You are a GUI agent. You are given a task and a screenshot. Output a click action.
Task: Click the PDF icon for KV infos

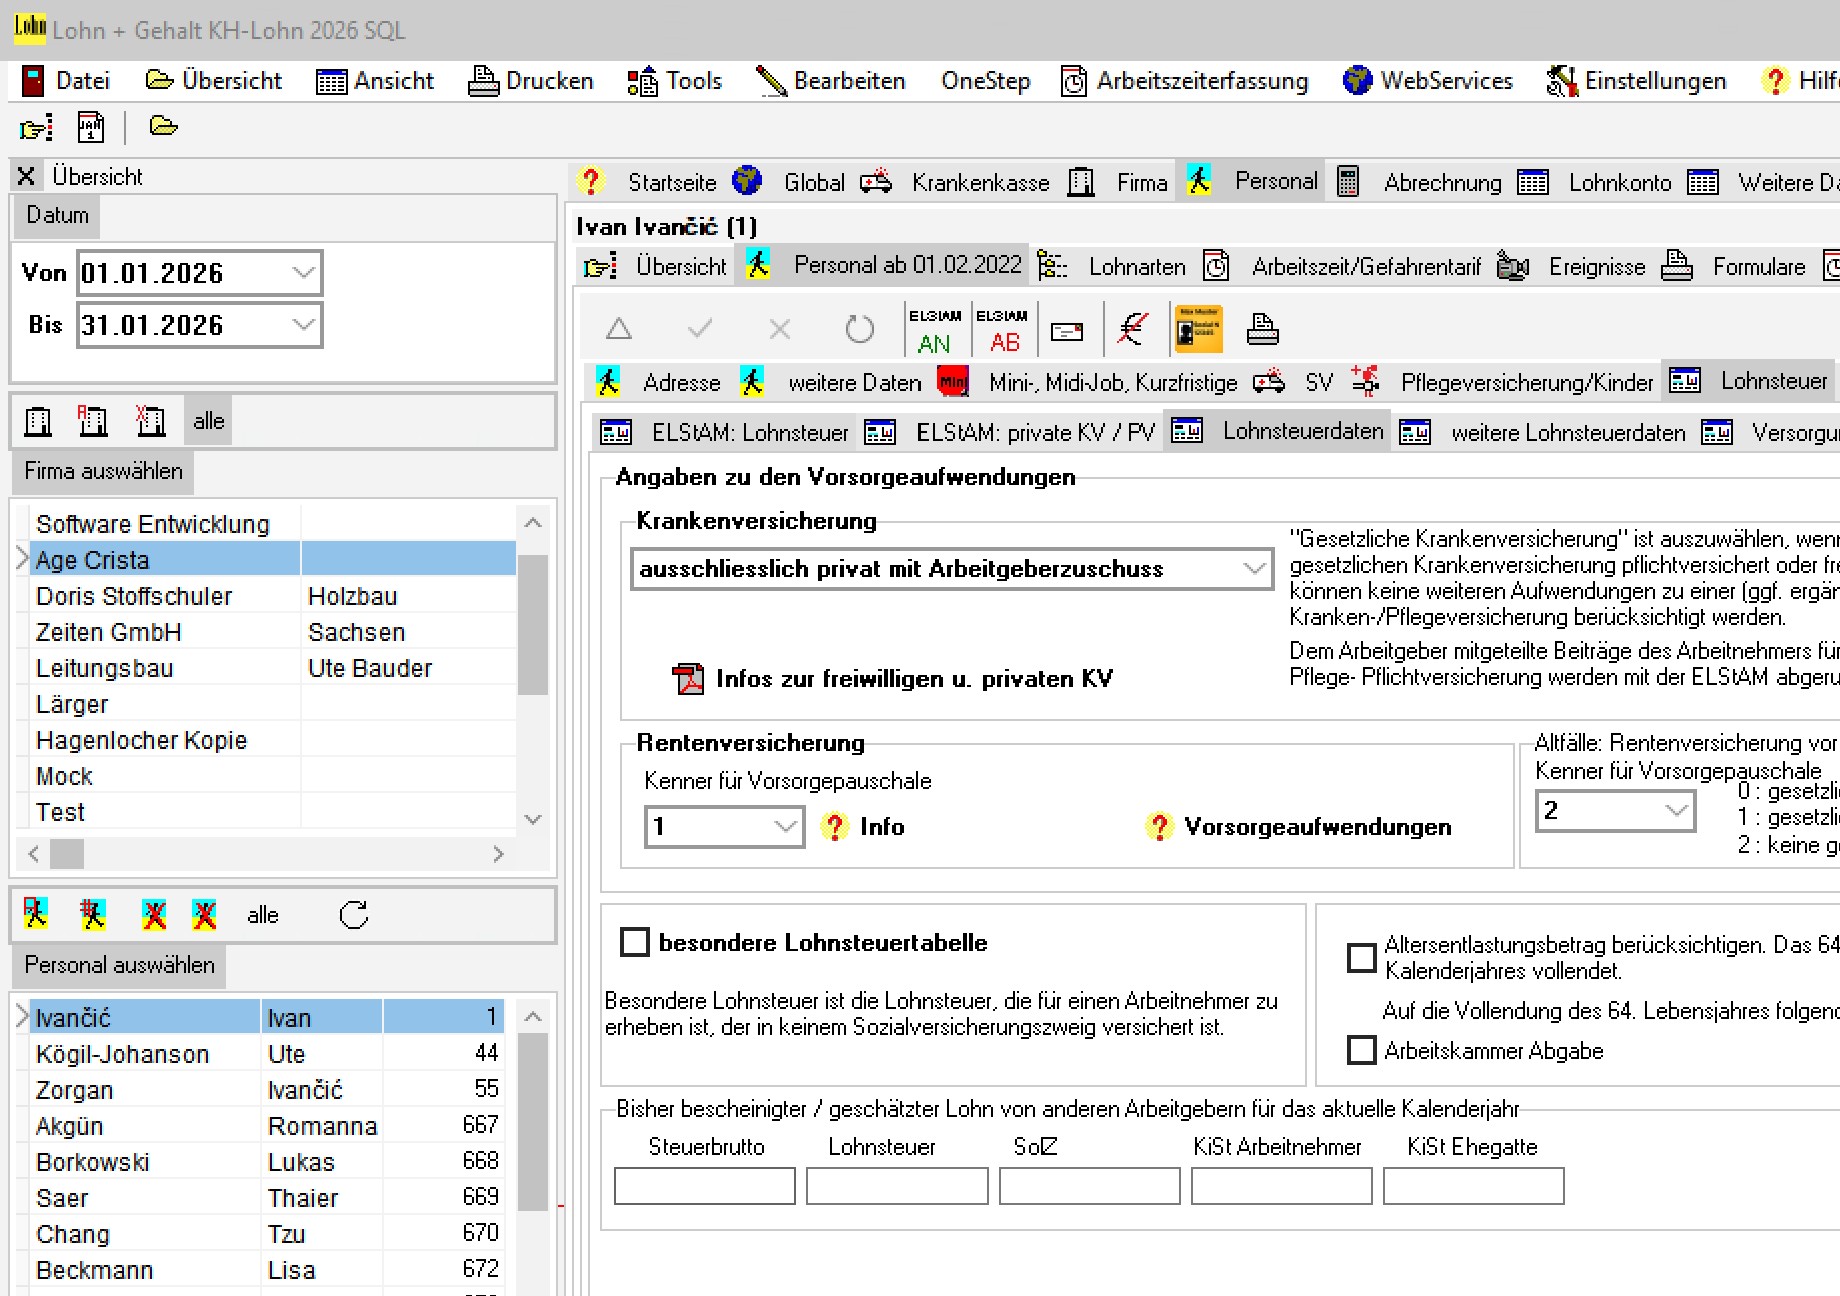pyautogui.click(x=688, y=679)
